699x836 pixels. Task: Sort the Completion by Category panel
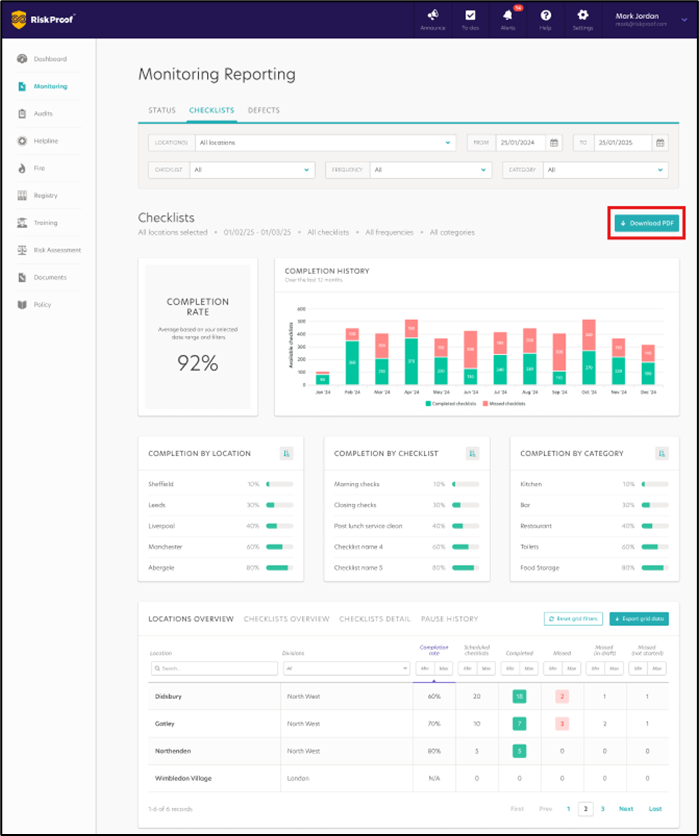coord(661,454)
